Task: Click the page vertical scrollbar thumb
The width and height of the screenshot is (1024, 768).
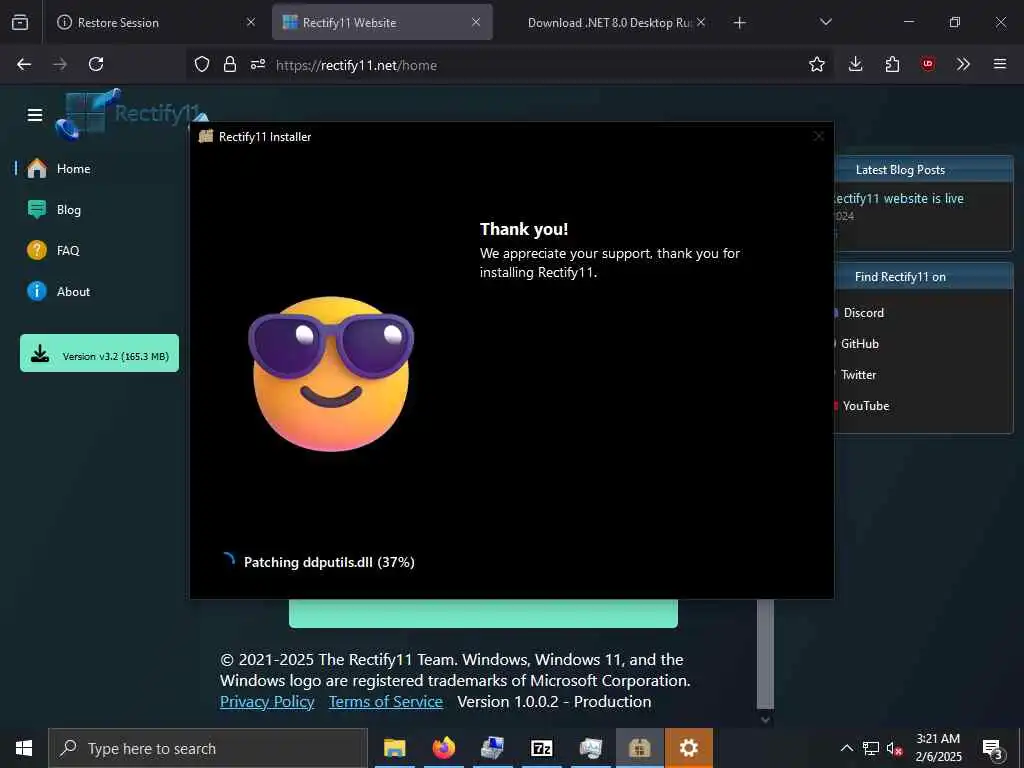Action: 765,653
